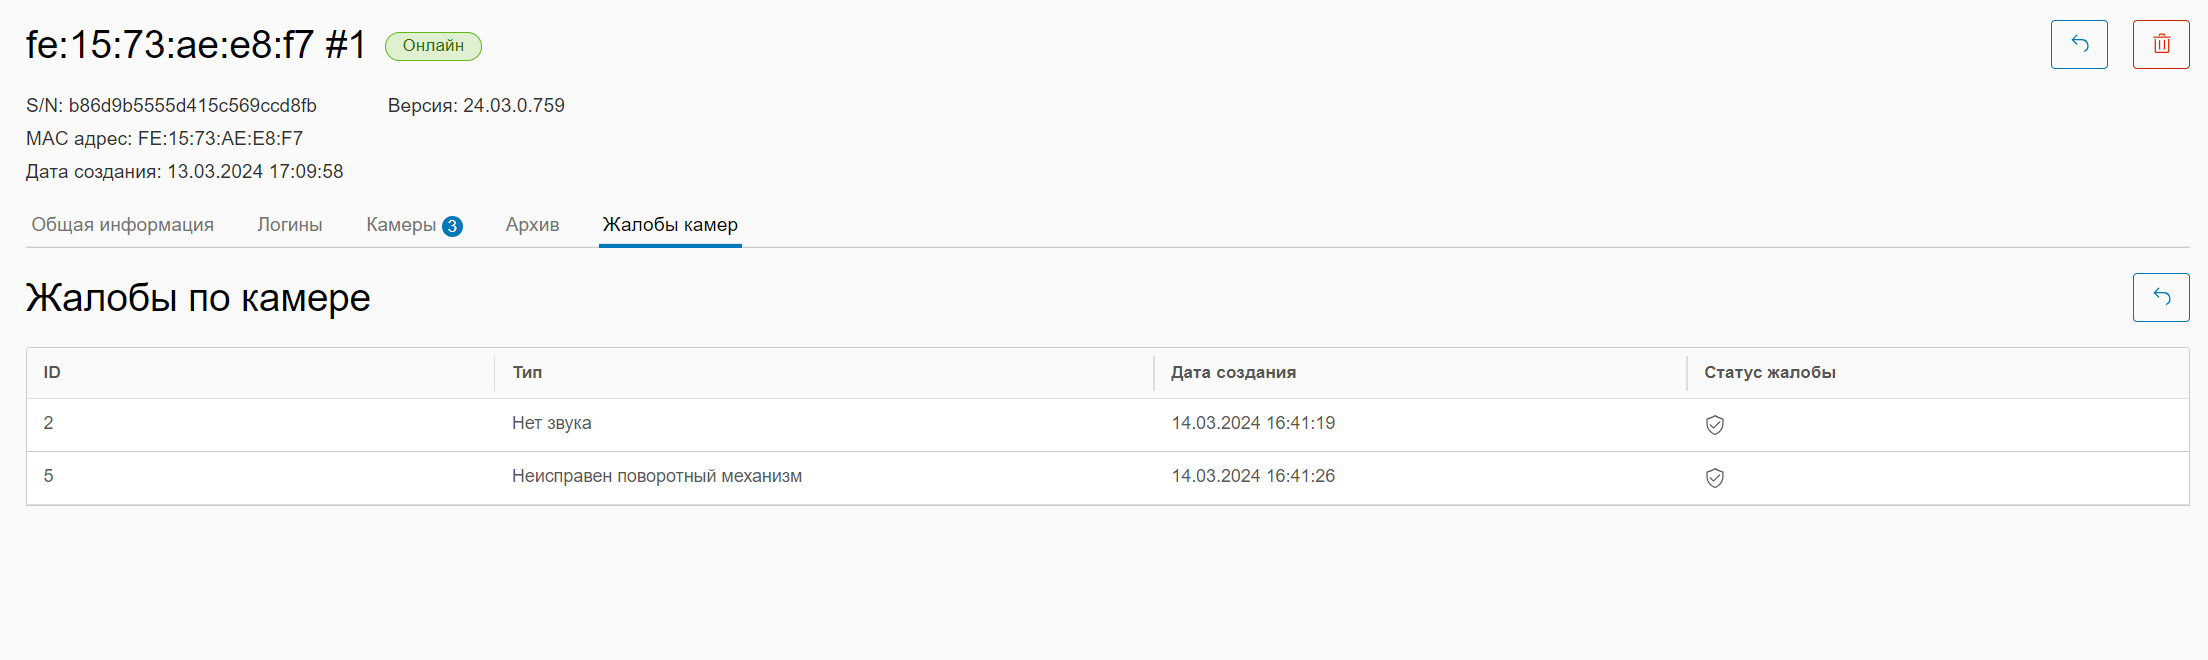Go to the Архив tab
The width and height of the screenshot is (2208, 660).
click(532, 225)
